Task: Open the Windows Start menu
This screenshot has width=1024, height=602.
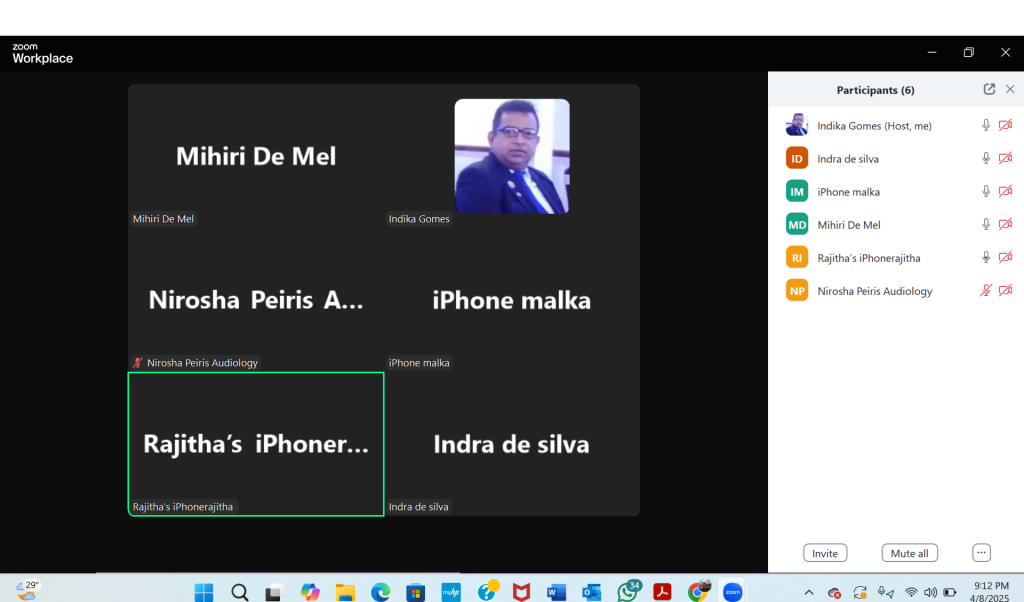Action: click(204, 592)
